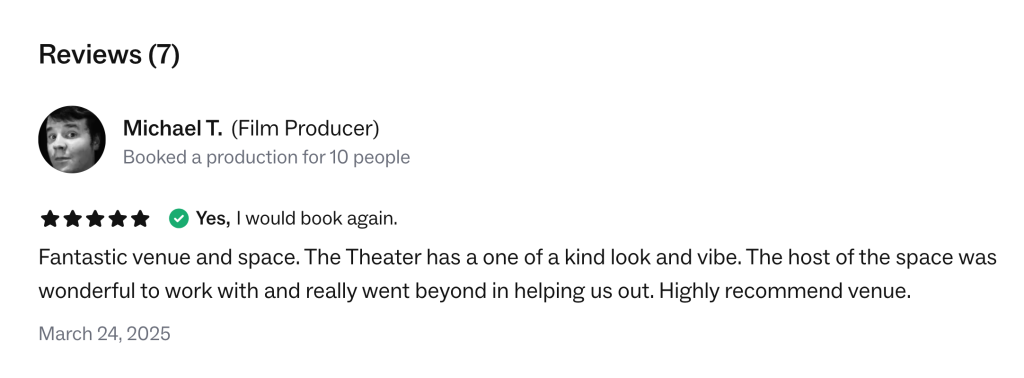Viewport: 1024px width, 378px height.
Task: Click the "Fantastic venue and space" sentence
Action: click(x=169, y=258)
